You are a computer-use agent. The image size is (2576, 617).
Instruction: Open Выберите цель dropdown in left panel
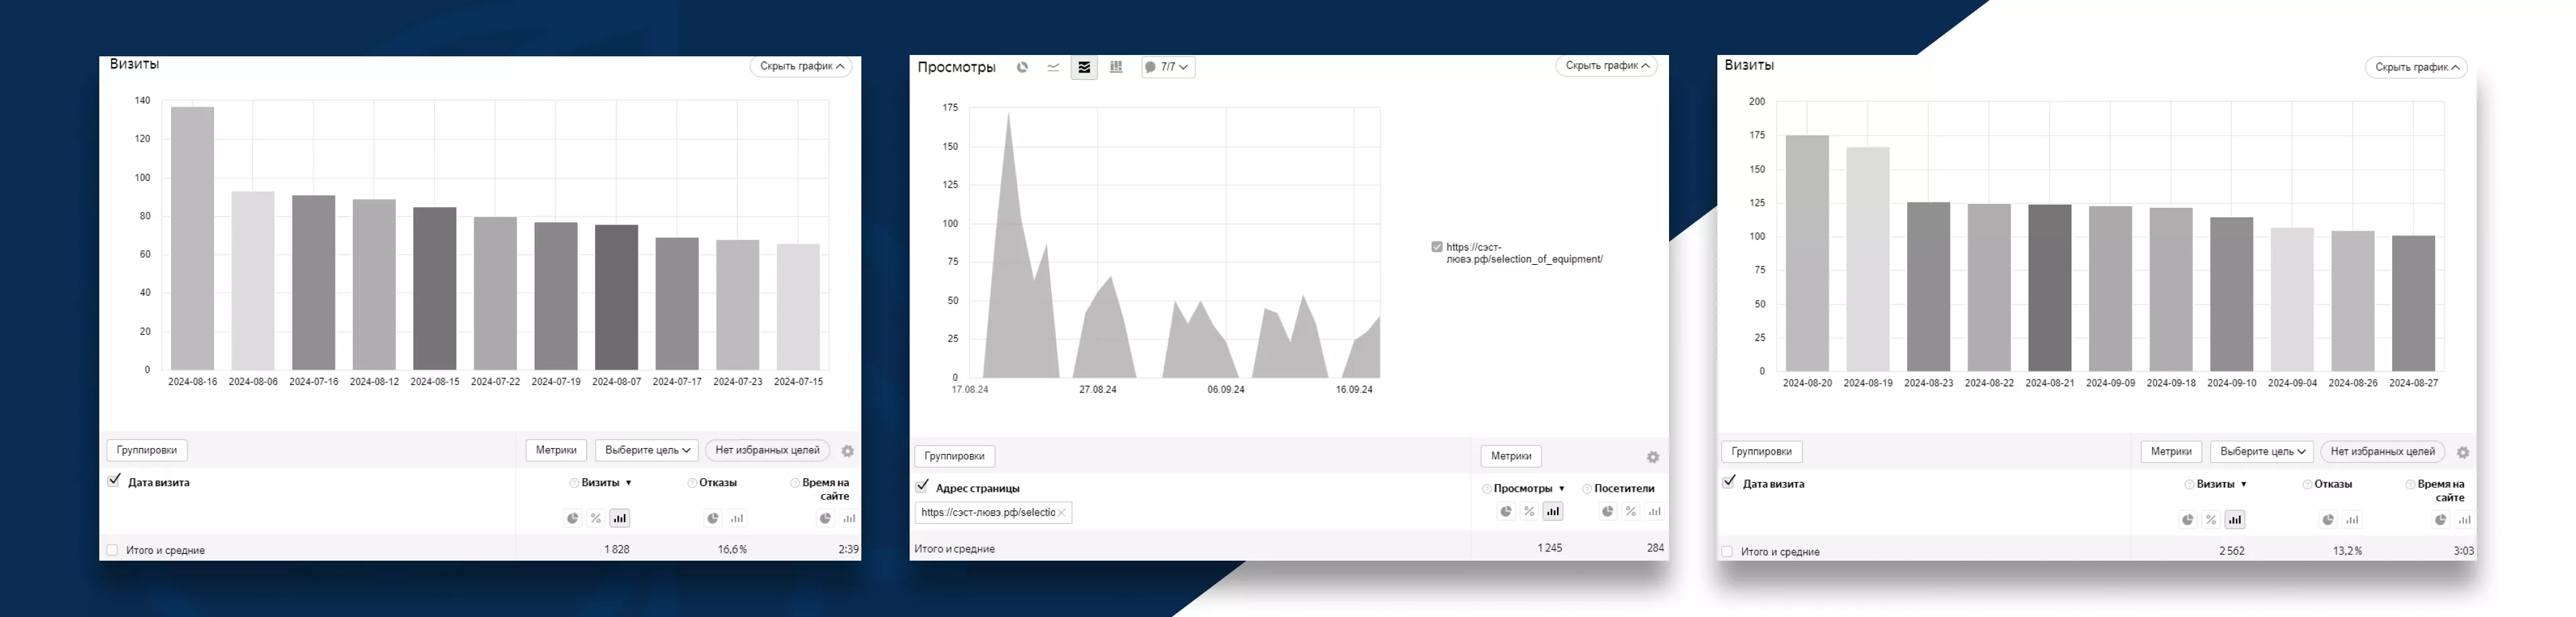pyautogui.click(x=647, y=450)
